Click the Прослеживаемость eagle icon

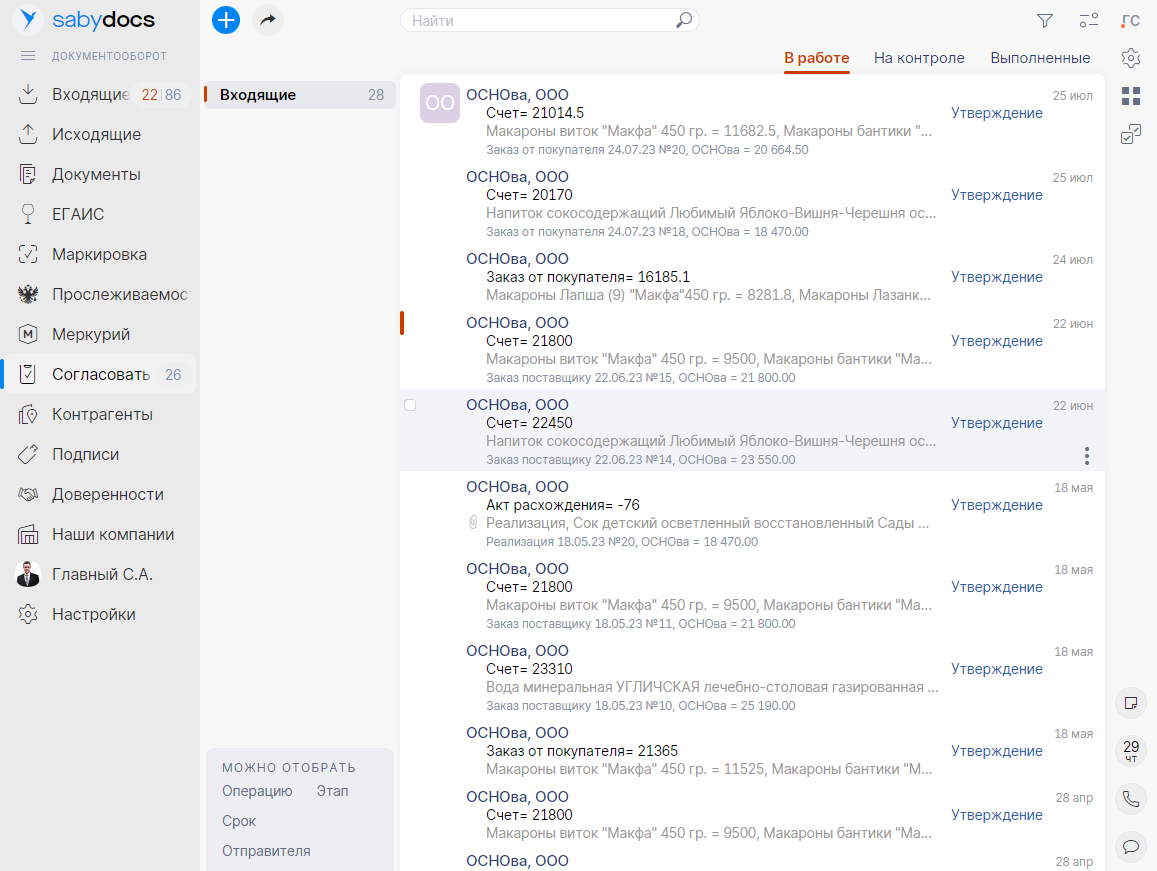tap(27, 293)
